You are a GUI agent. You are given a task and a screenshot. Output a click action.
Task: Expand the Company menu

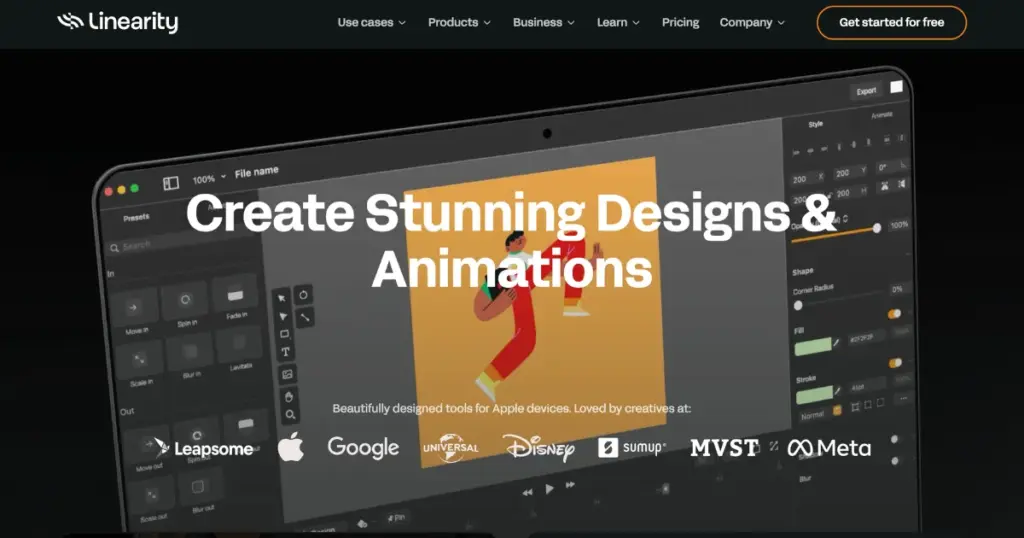[x=752, y=22]
